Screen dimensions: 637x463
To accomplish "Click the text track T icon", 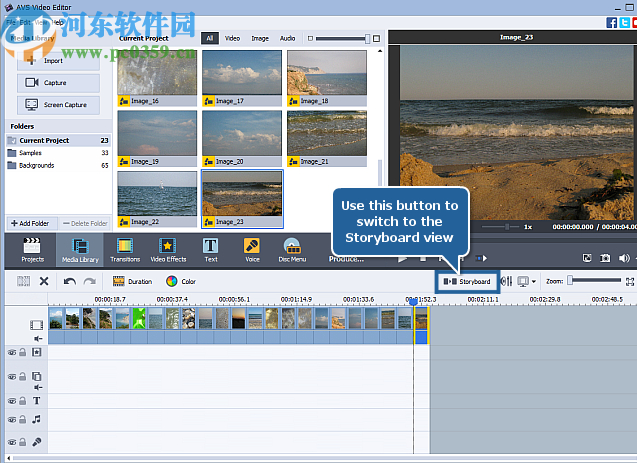I will pos(37,401).
